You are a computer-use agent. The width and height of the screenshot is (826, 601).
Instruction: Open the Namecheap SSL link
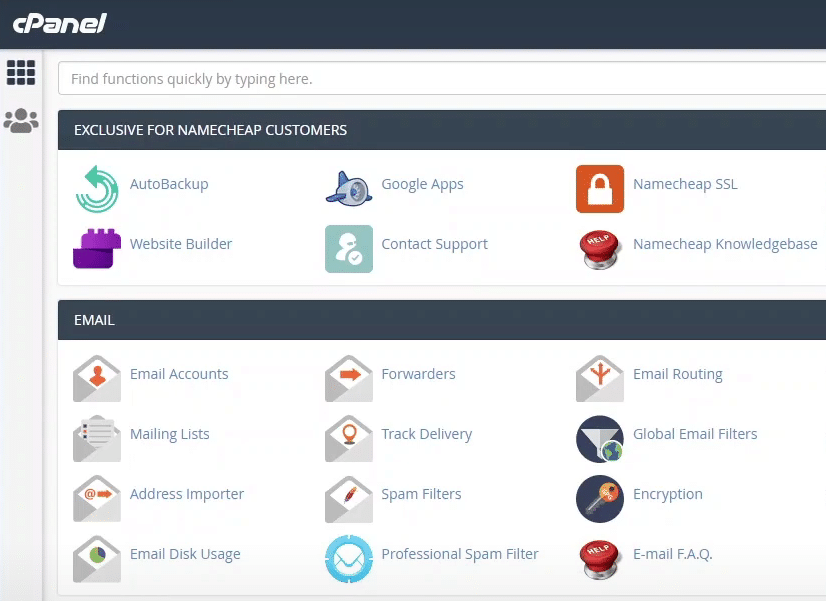[x=685, y=184]
